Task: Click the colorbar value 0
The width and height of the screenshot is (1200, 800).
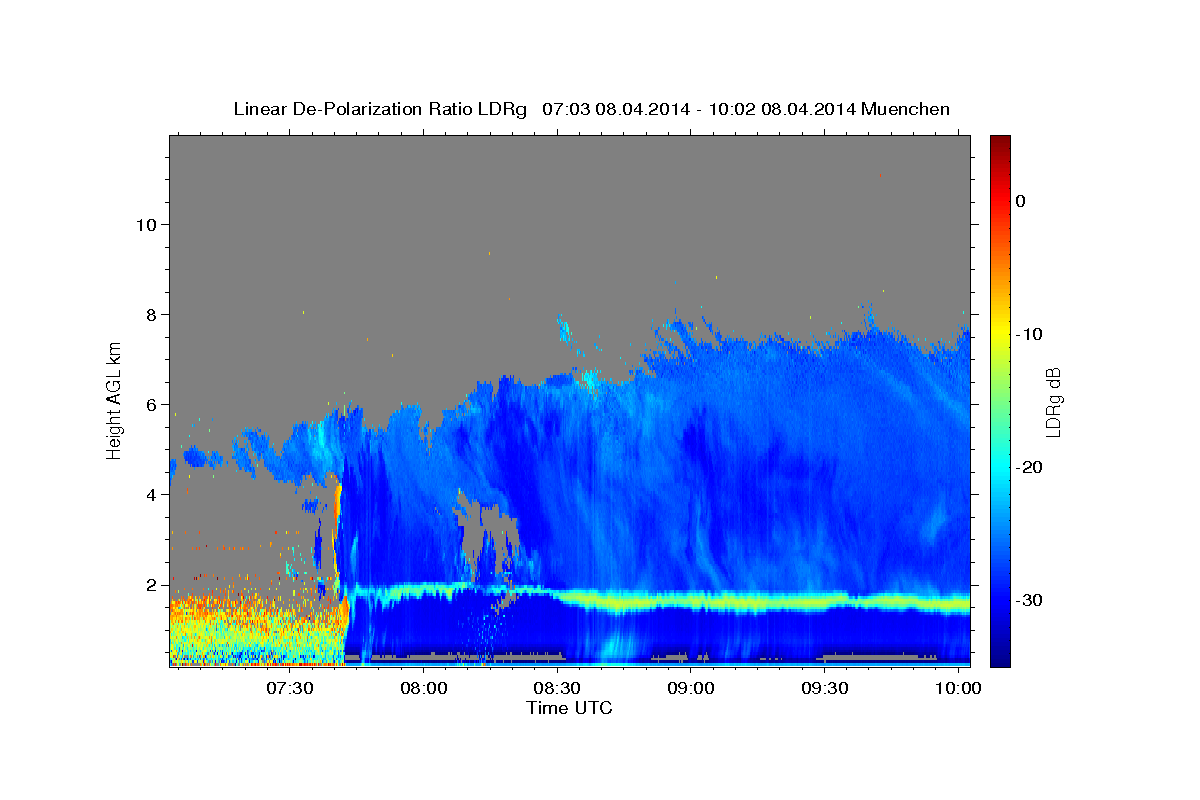Action: coord(1020,201)
